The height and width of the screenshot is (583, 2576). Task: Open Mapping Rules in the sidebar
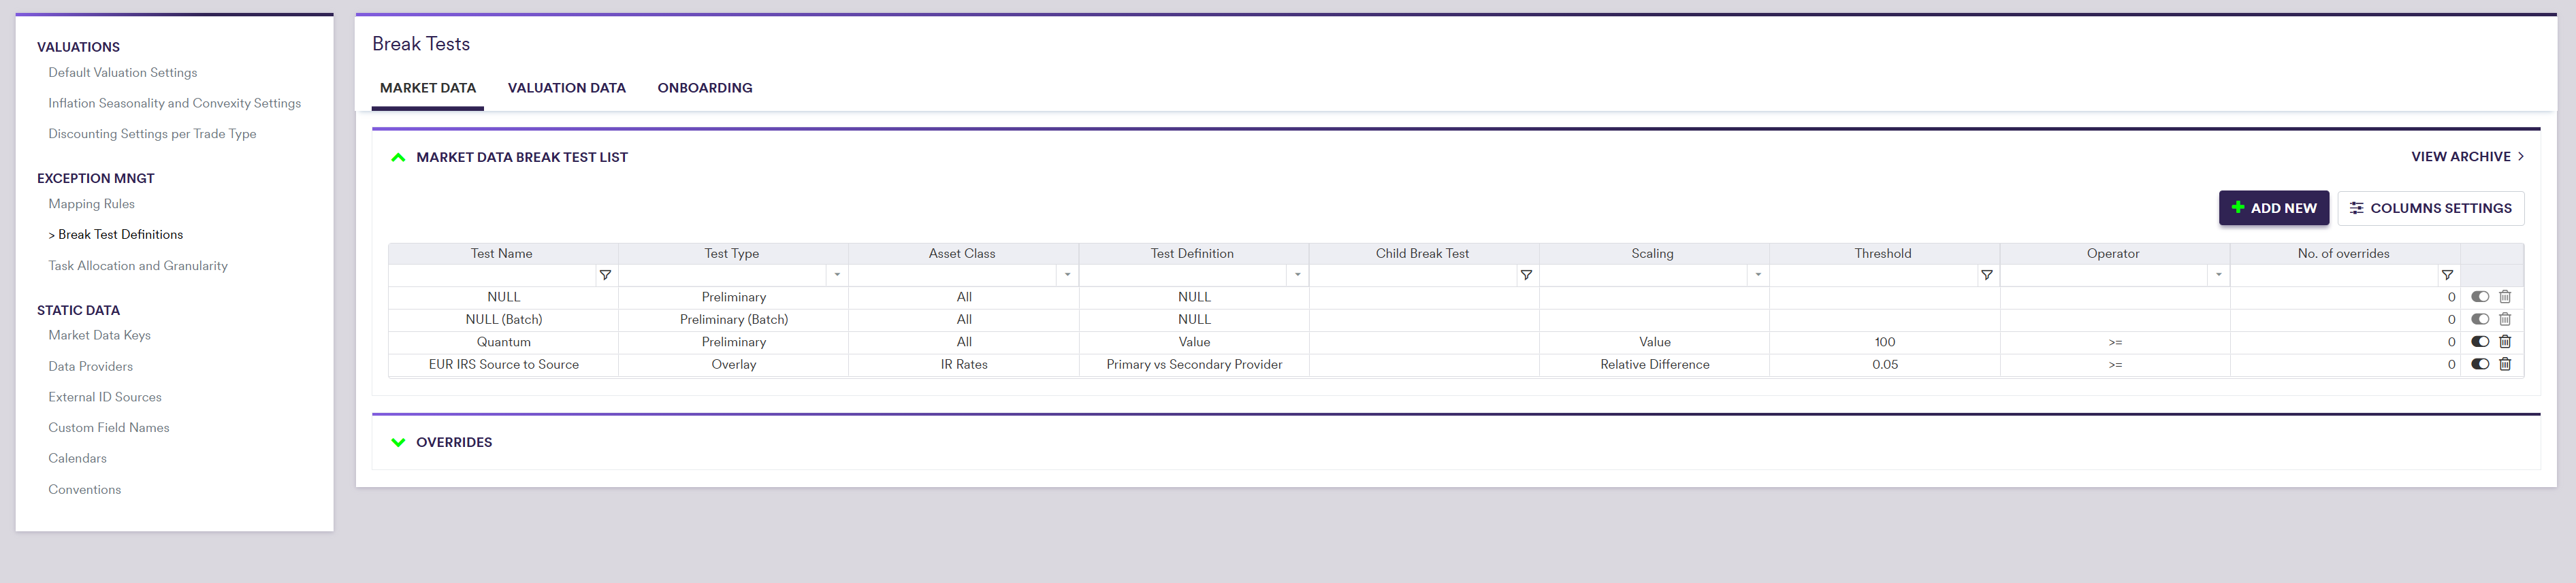click(x=91, y=204)
